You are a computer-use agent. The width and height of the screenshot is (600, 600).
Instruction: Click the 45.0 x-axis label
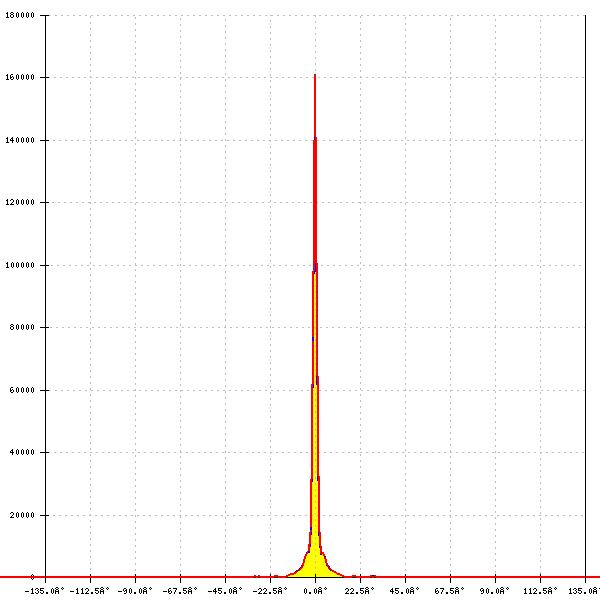pyautogui.click(x=405, y=591)
